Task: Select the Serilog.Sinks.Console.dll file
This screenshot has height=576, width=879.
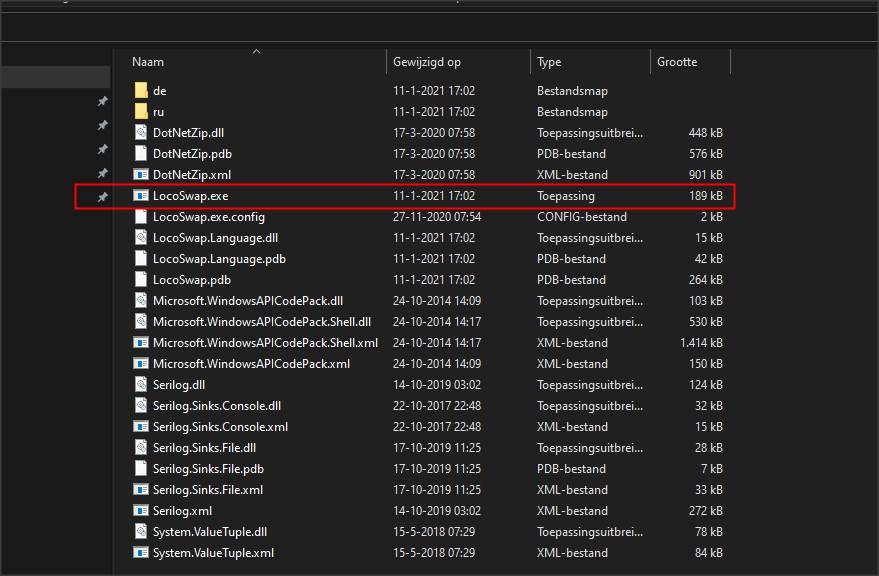Action: 216,406
